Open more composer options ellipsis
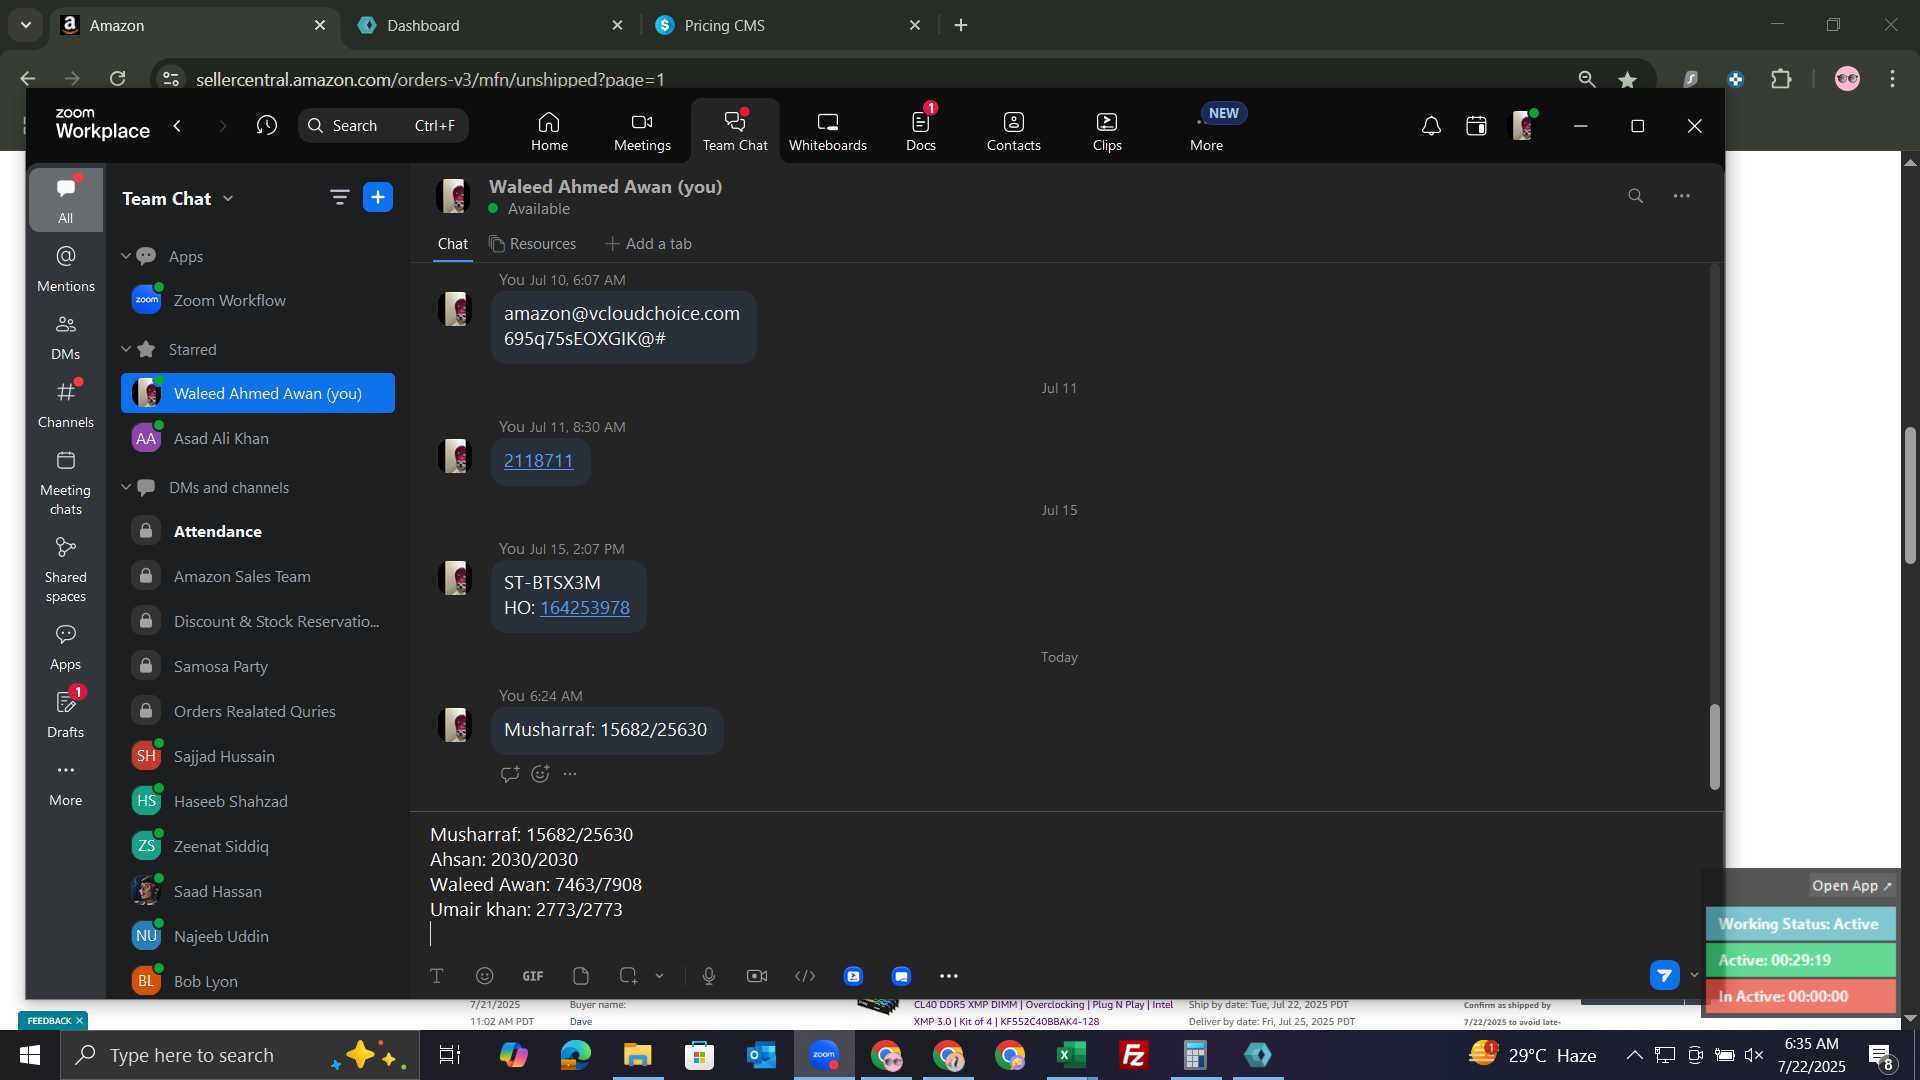Screen dimensions: 1920x1080 point(949,976)
